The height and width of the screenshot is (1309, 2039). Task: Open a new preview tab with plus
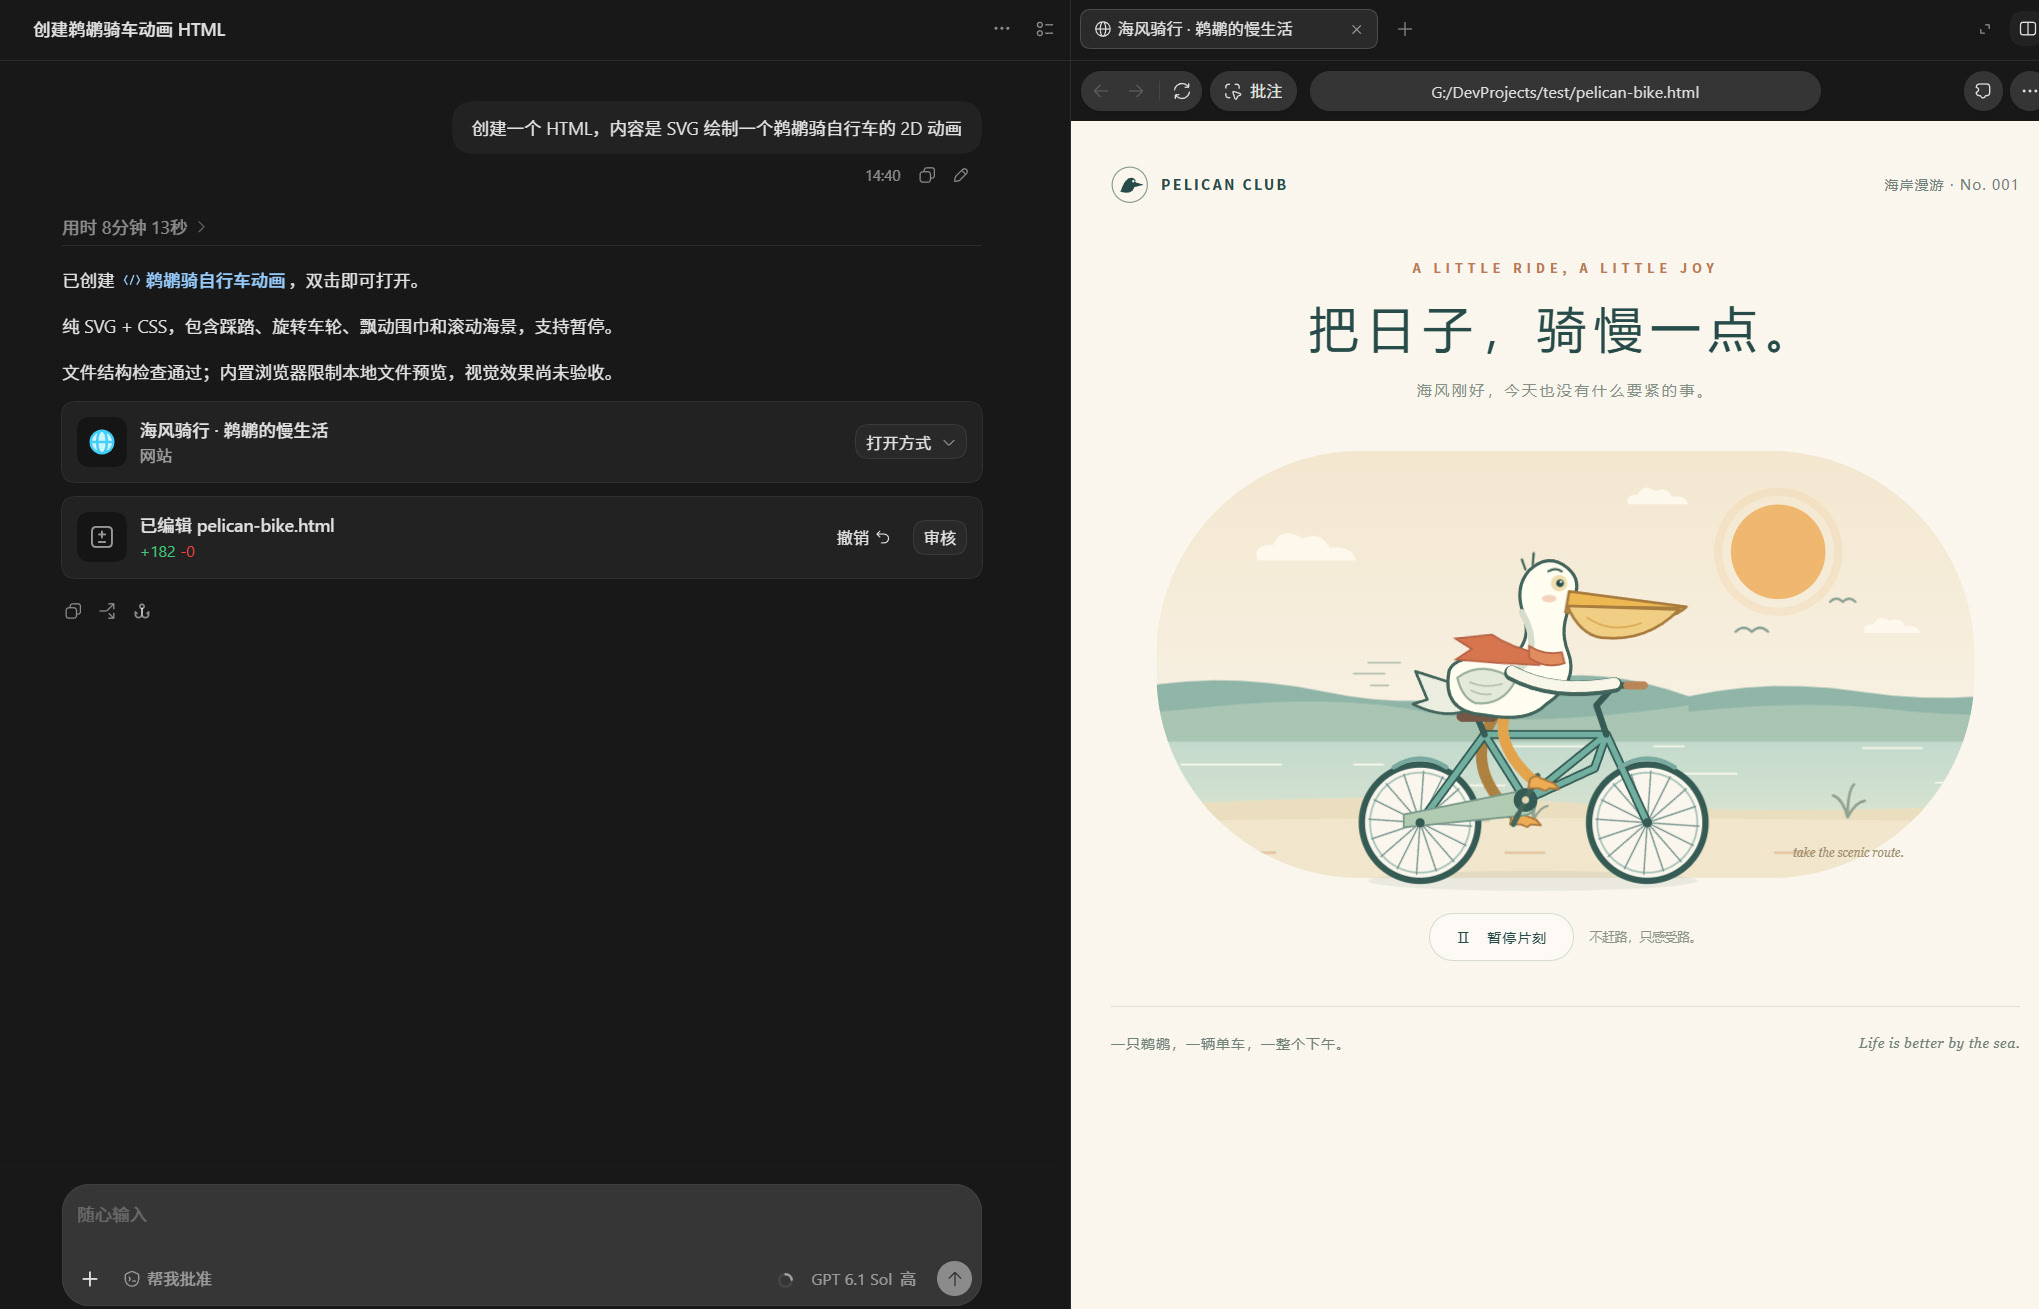[x=1405, y=29]
